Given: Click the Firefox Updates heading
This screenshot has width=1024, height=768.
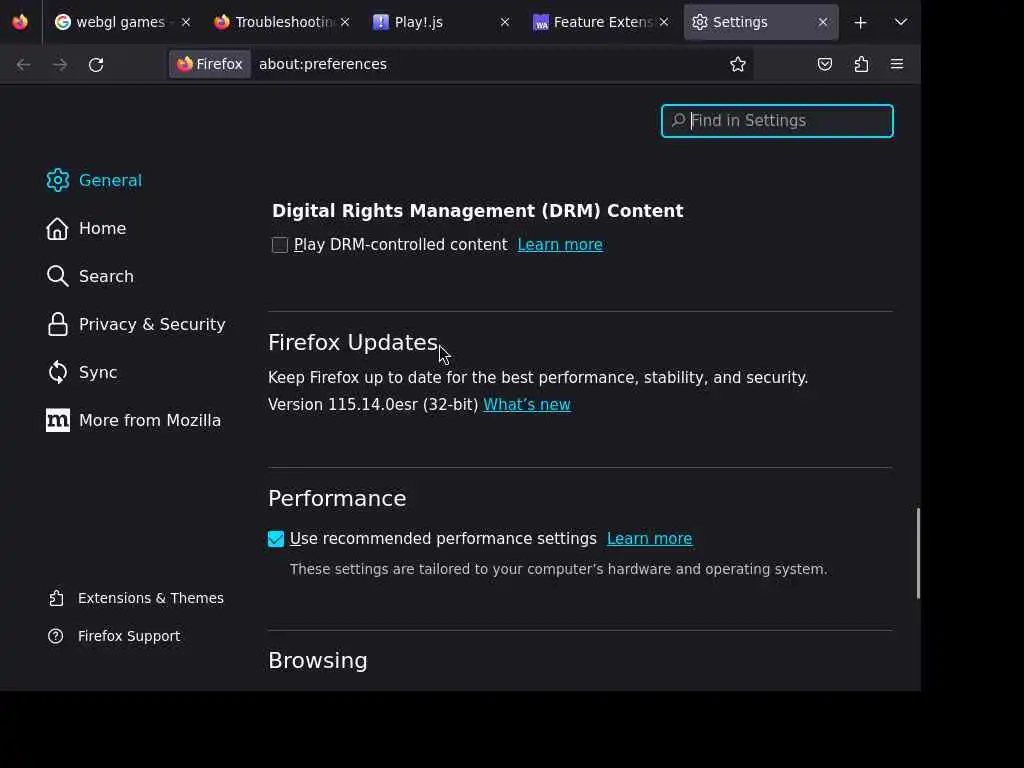Looking at the screenshot, I should tap(353, 343).
